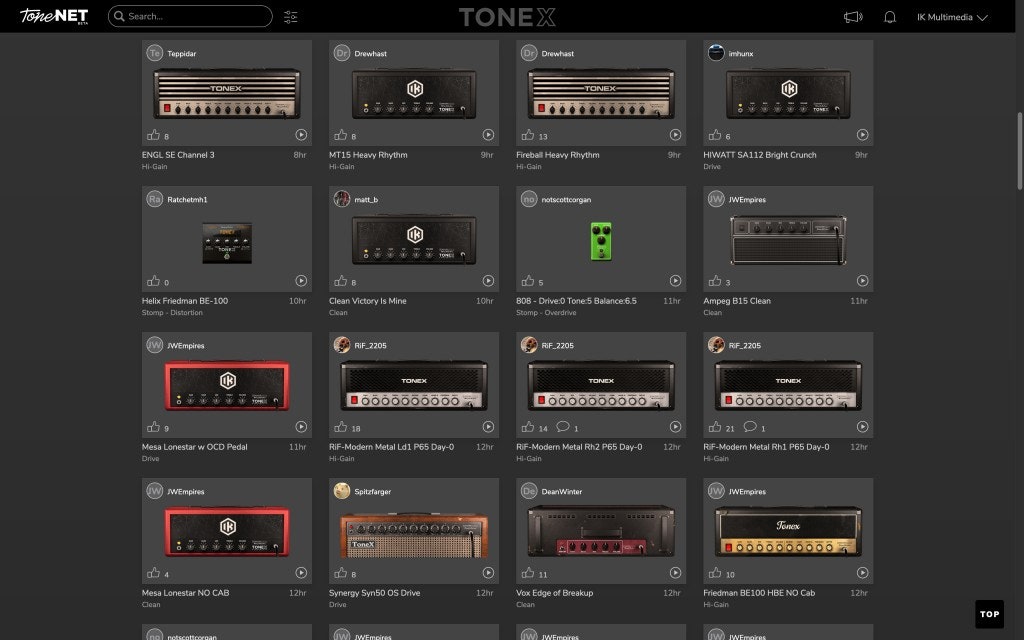Viewport: 1024px width, 640px height.
Task: Play the HIWATT SA112 Bright Crunch preview
Action: (862, 135)
